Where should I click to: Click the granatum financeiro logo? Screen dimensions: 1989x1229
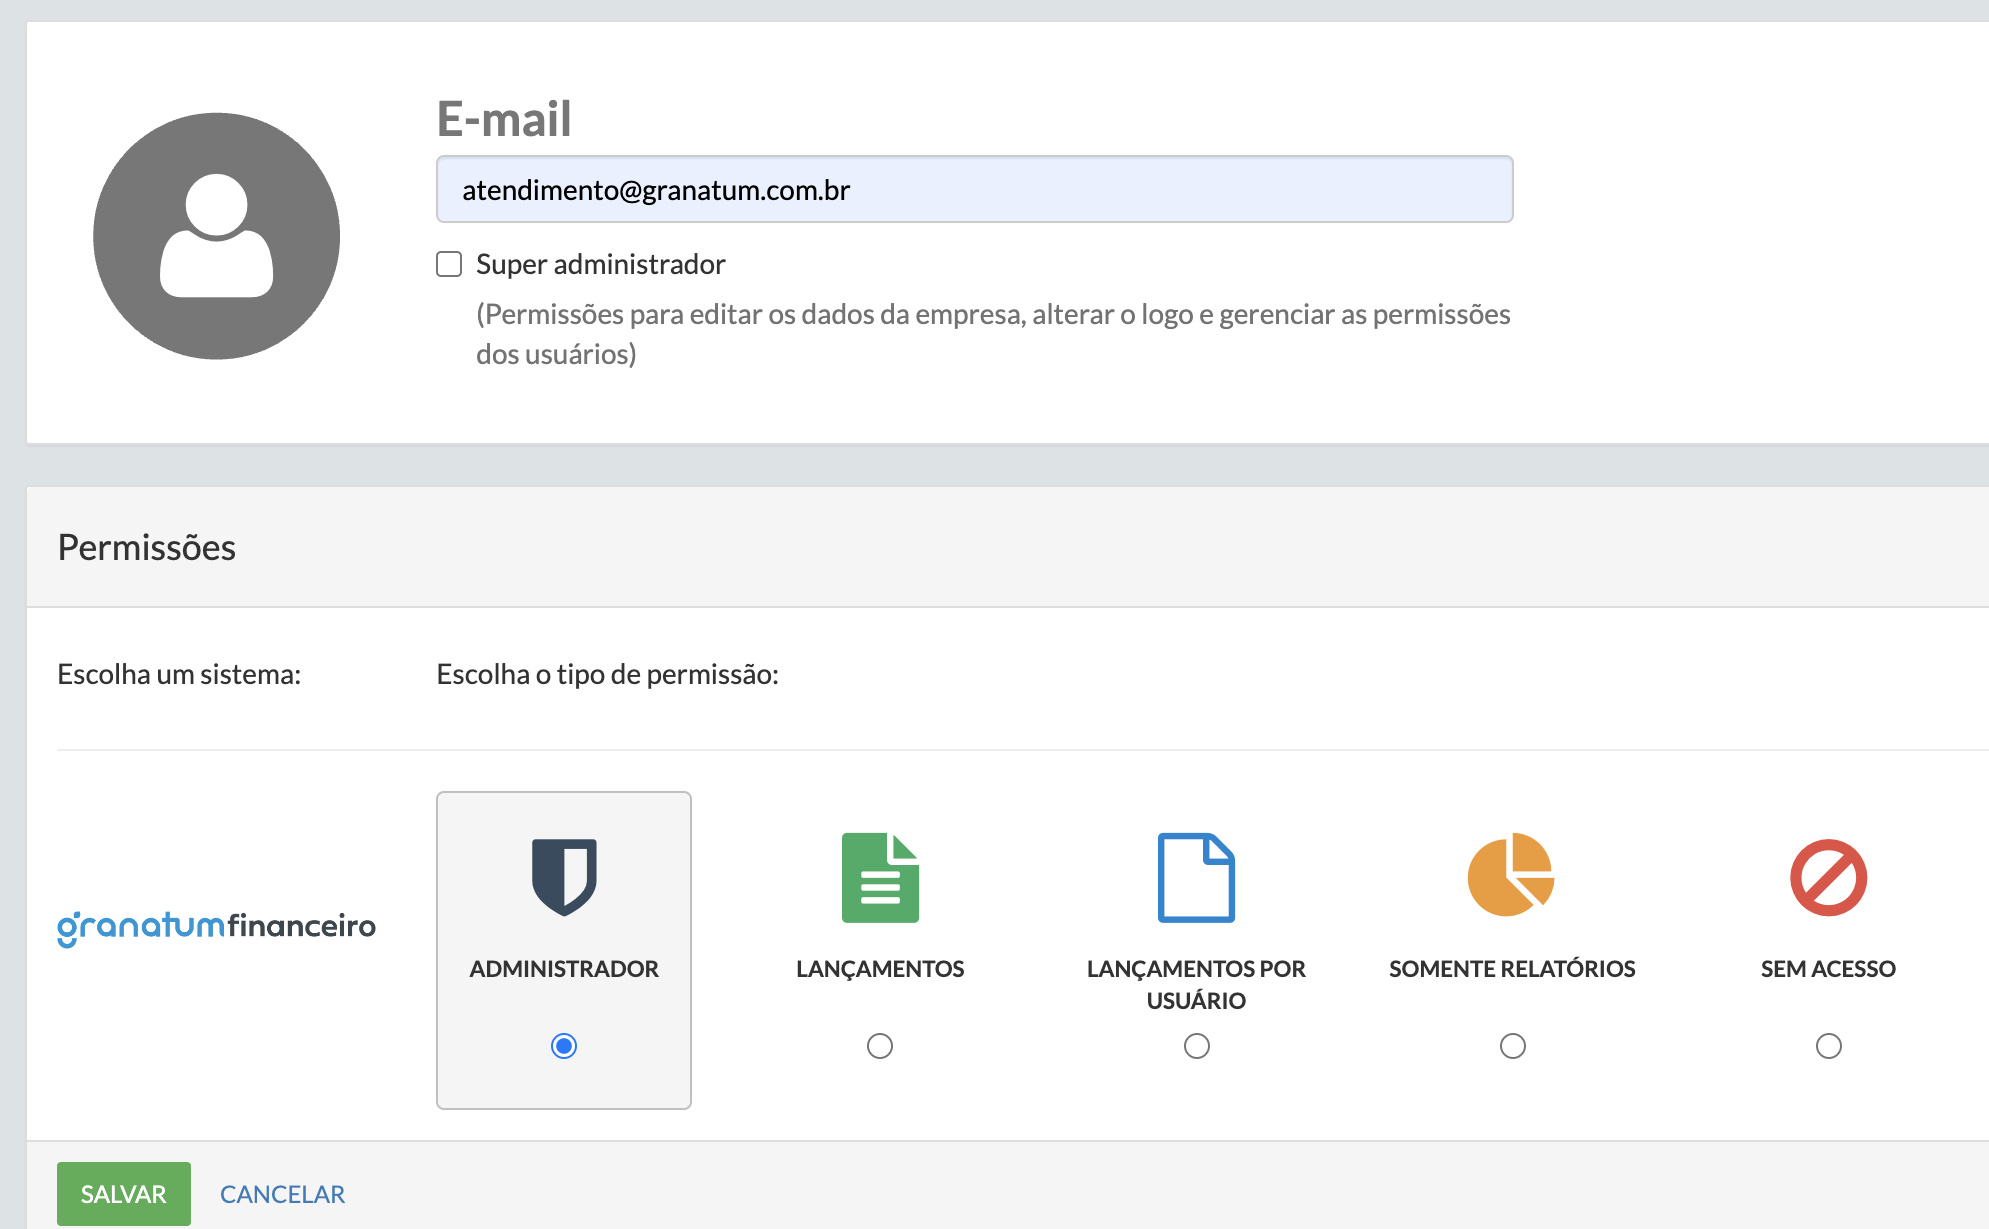[217, 926]
